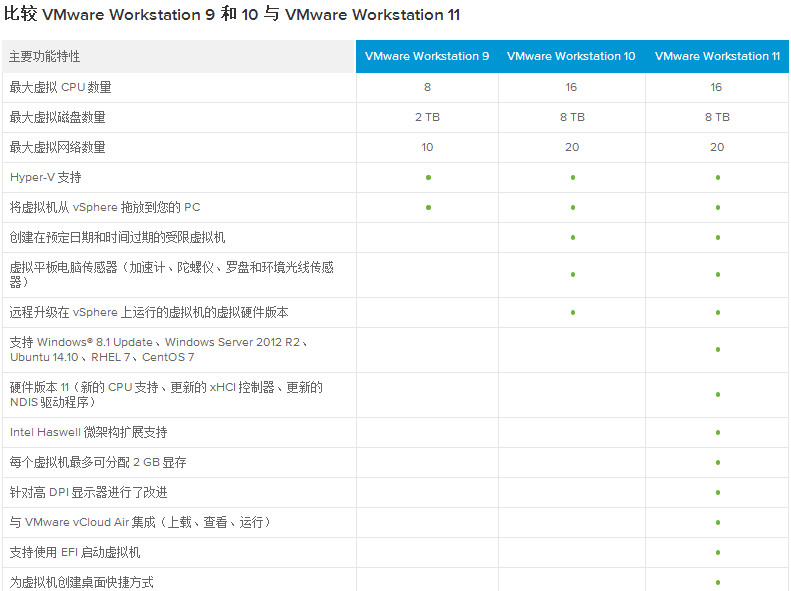Click value '8' in the Workstation 9 column

pyautogui.click(x=427, y=87)
